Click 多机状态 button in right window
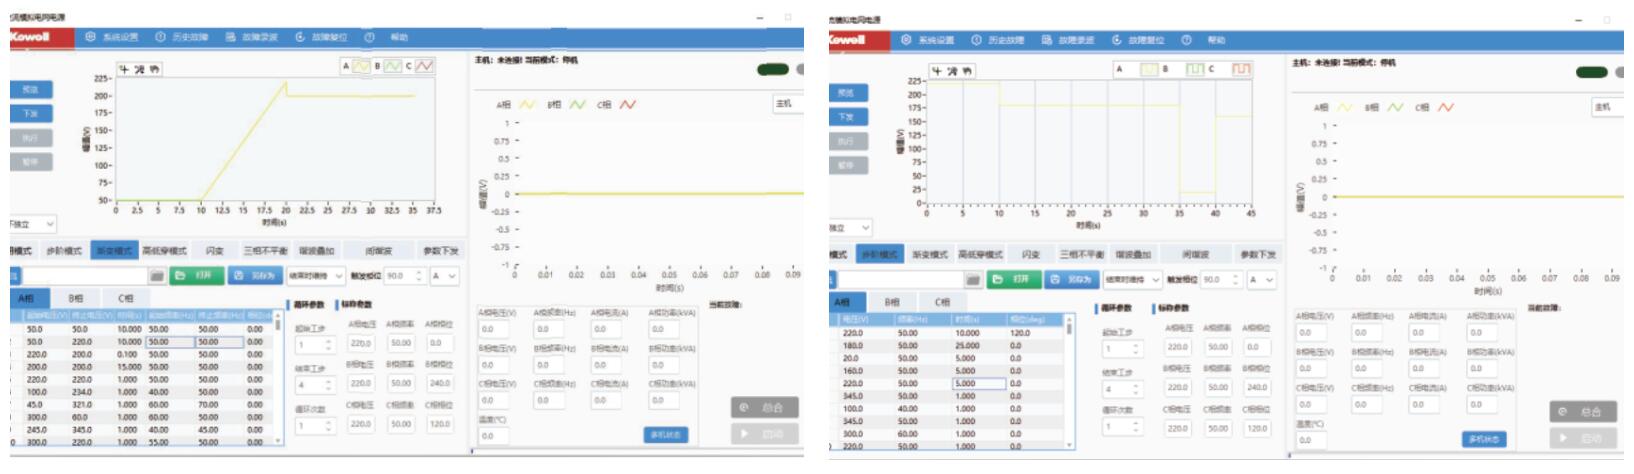 point(1484,439)
